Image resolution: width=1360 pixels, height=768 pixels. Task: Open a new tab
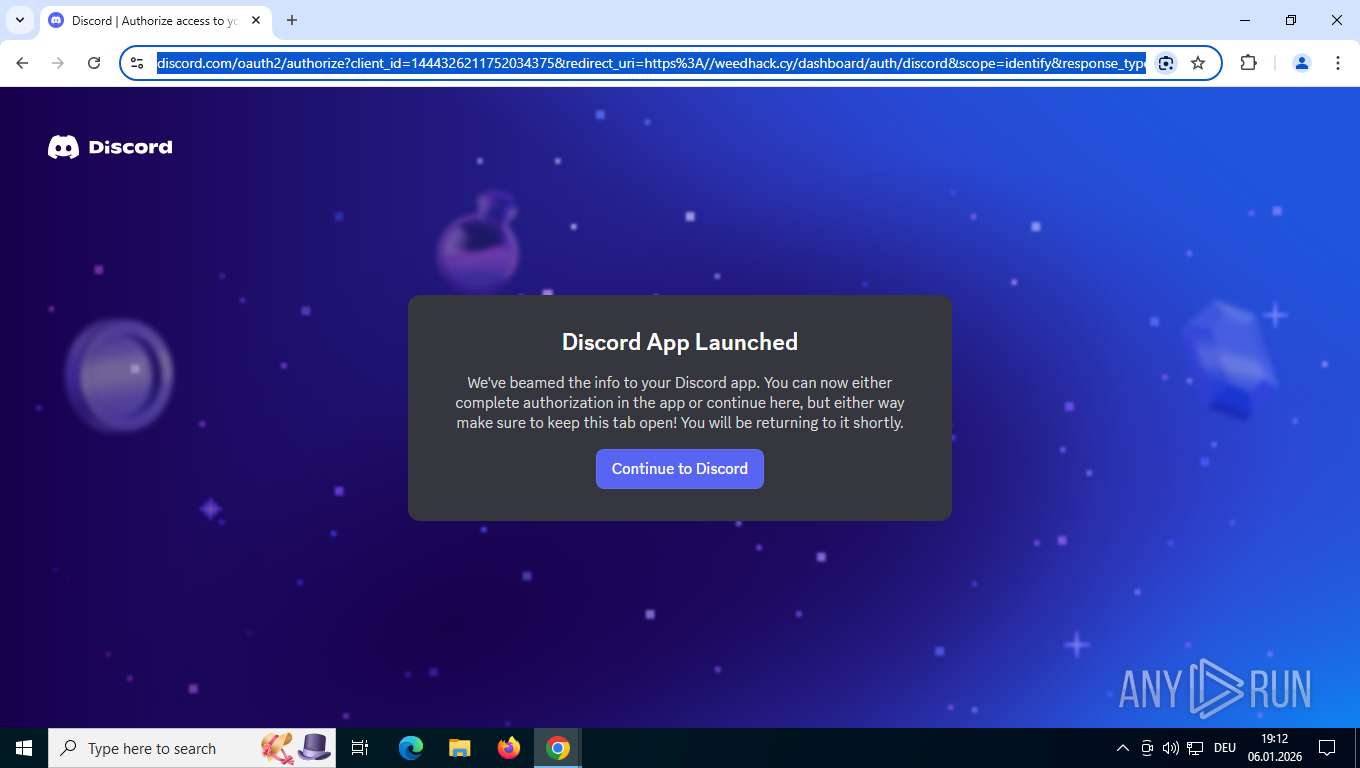tap(292, 20)
